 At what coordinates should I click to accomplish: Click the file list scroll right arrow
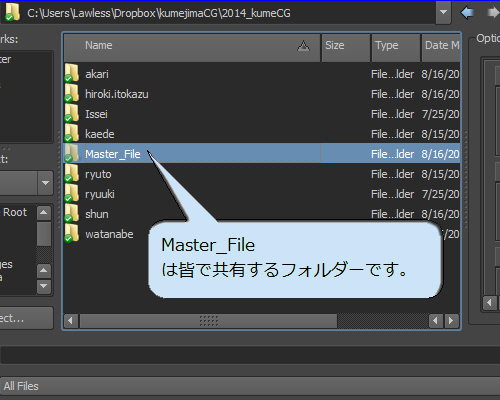point(451,321)
